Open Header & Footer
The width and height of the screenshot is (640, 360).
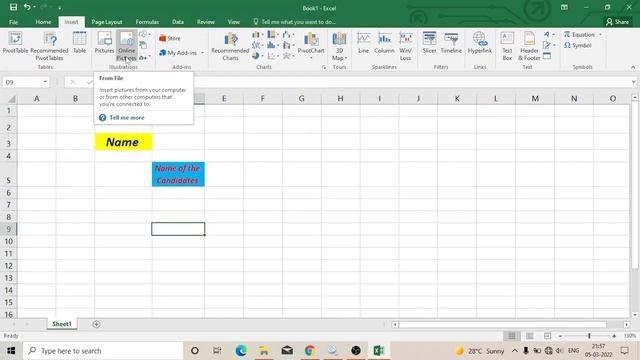(529, 46)
